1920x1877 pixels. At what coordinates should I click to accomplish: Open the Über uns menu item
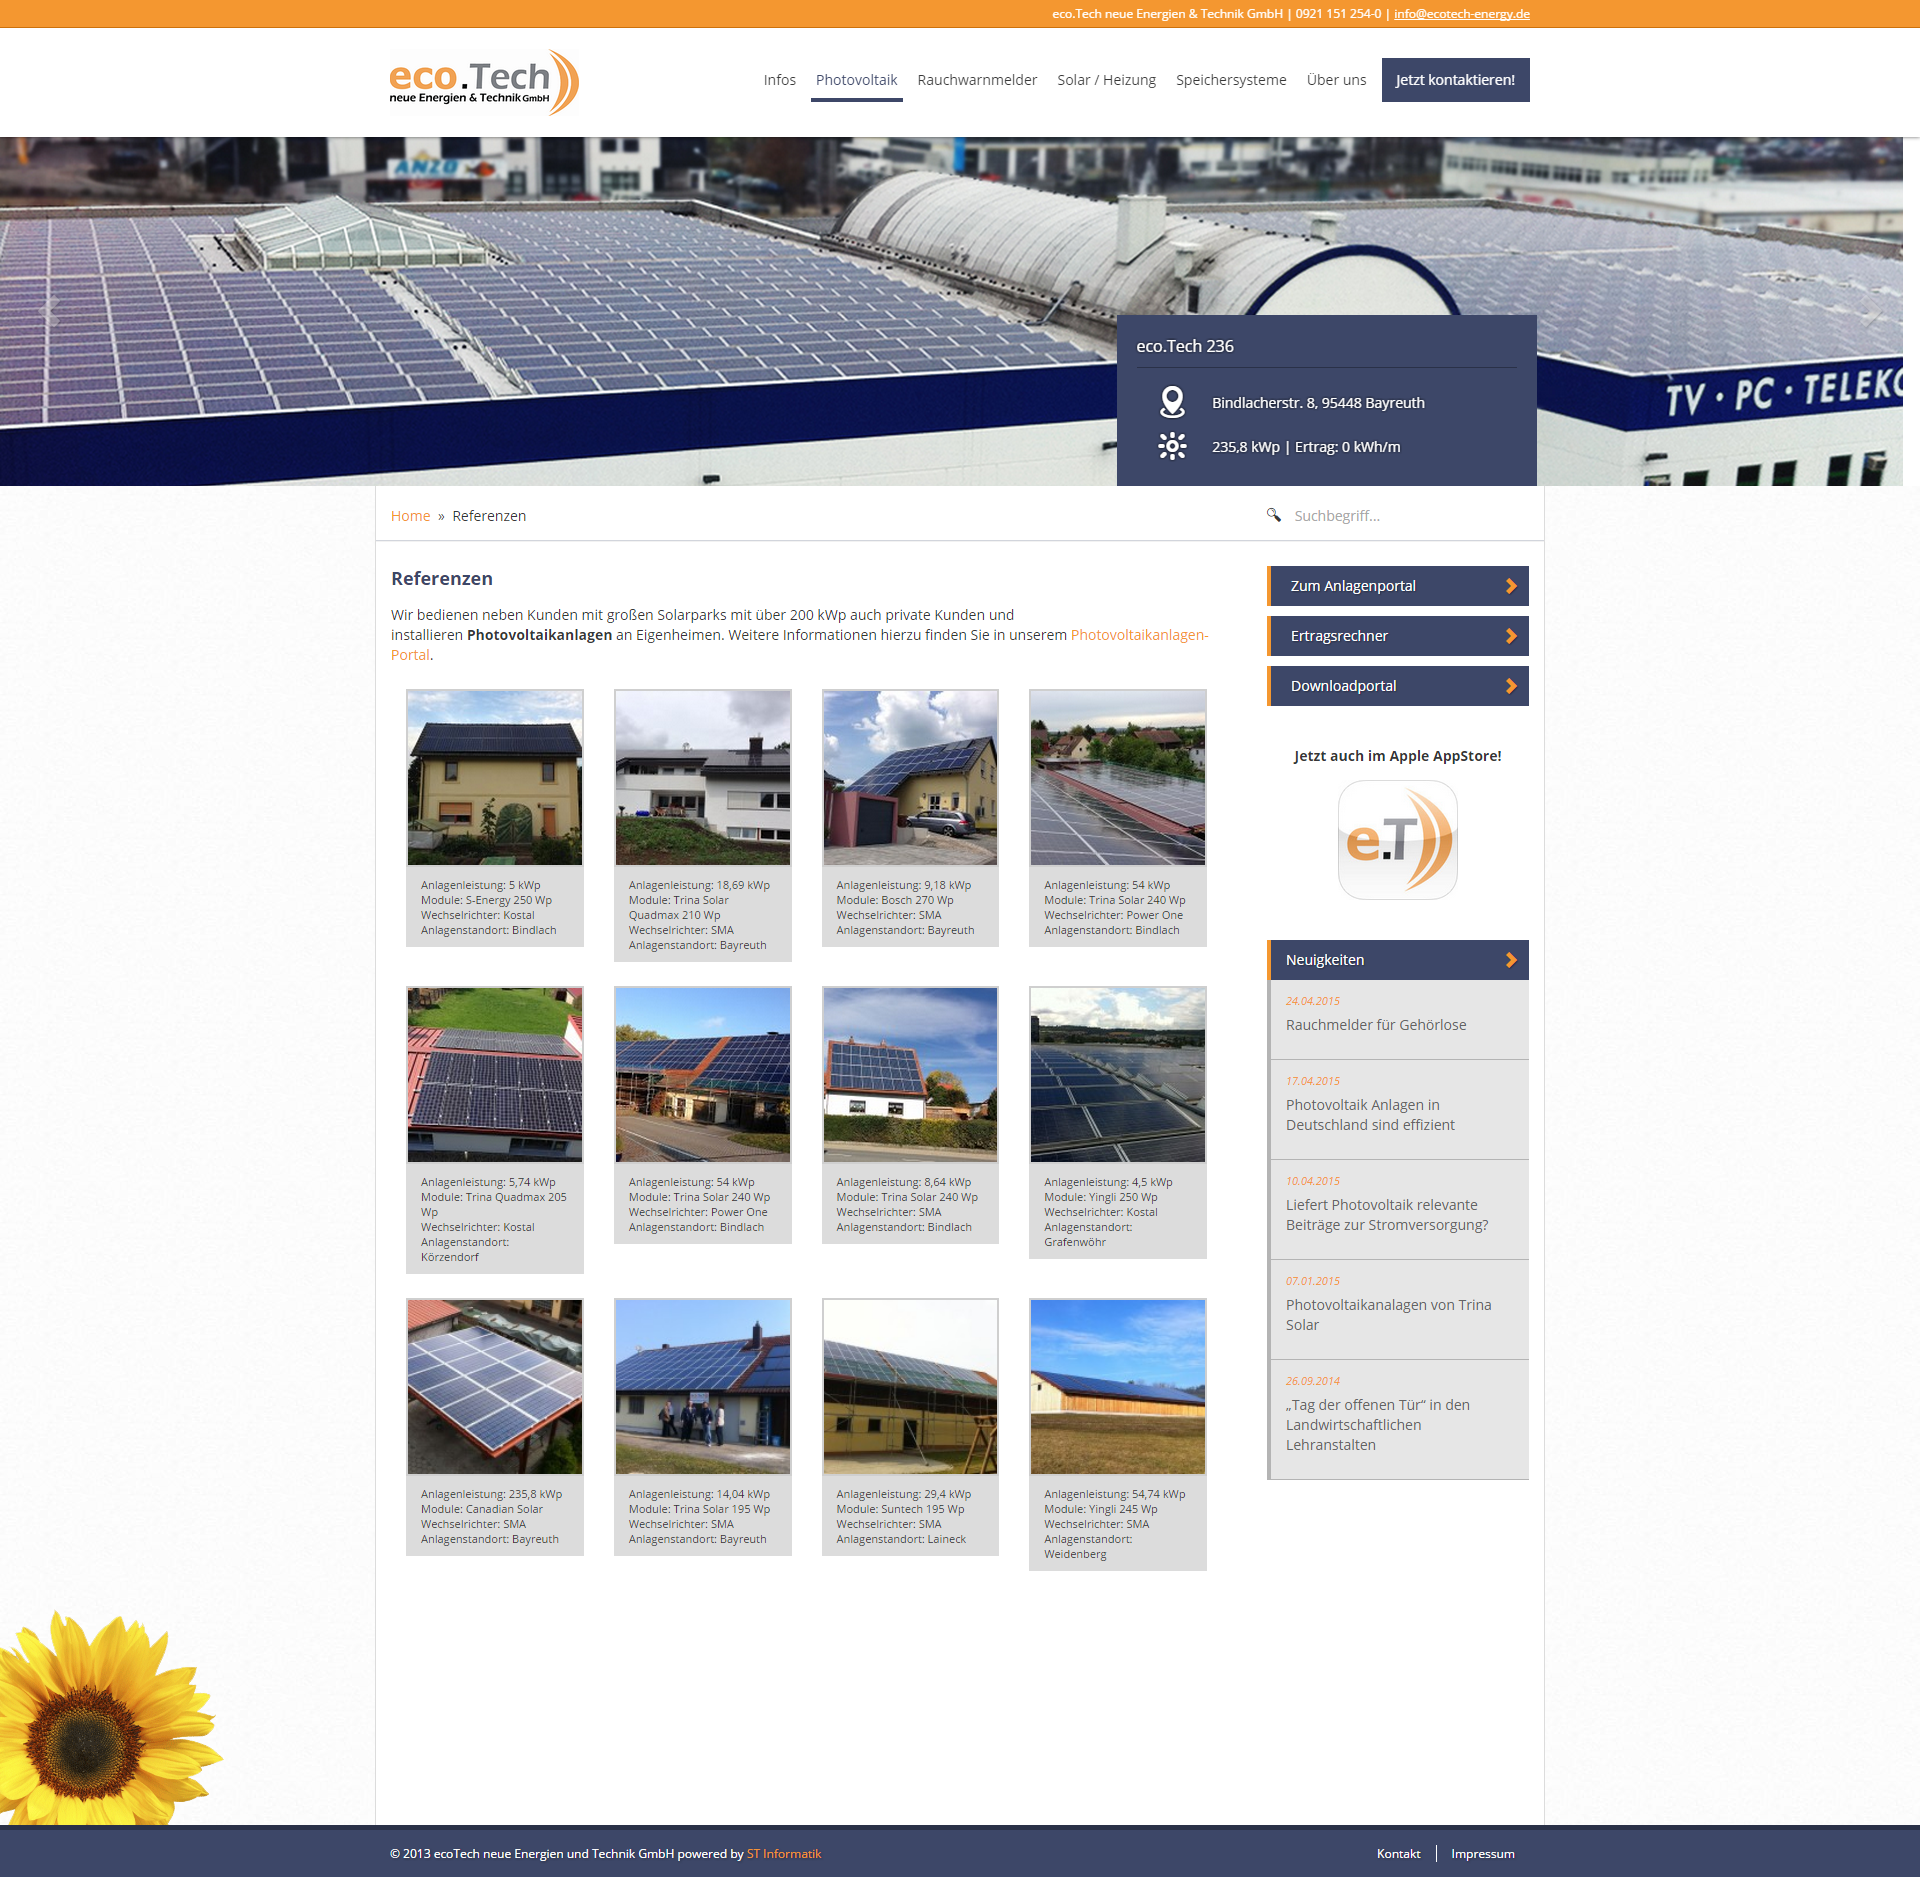click(x=1336, y=80)
